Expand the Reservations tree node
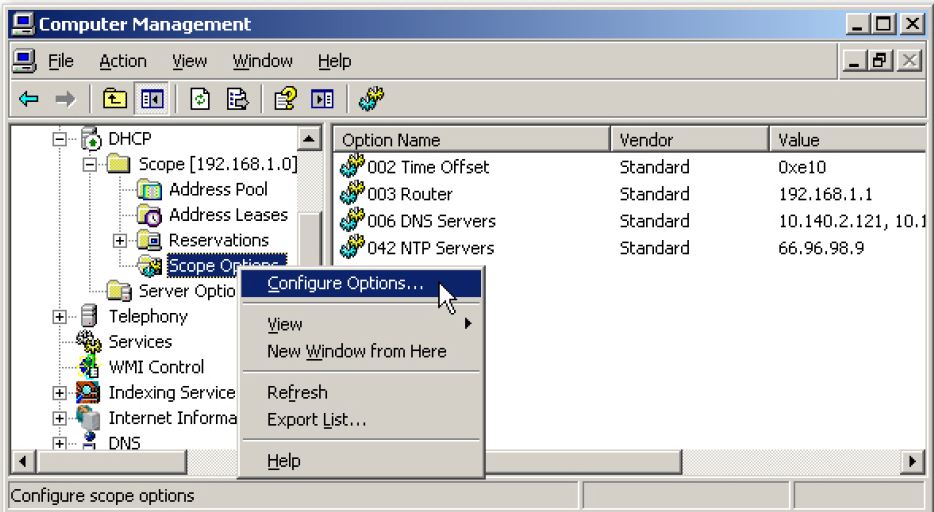This screenshot has height=512, width=934. tap(120, 240)
